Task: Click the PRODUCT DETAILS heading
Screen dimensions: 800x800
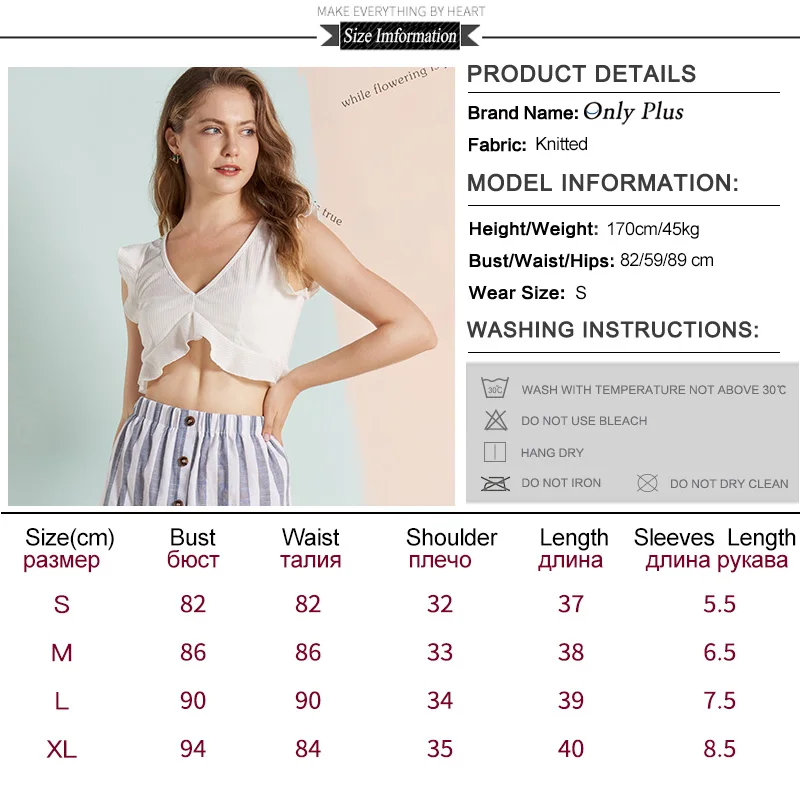Action: [x=582, y=74]
